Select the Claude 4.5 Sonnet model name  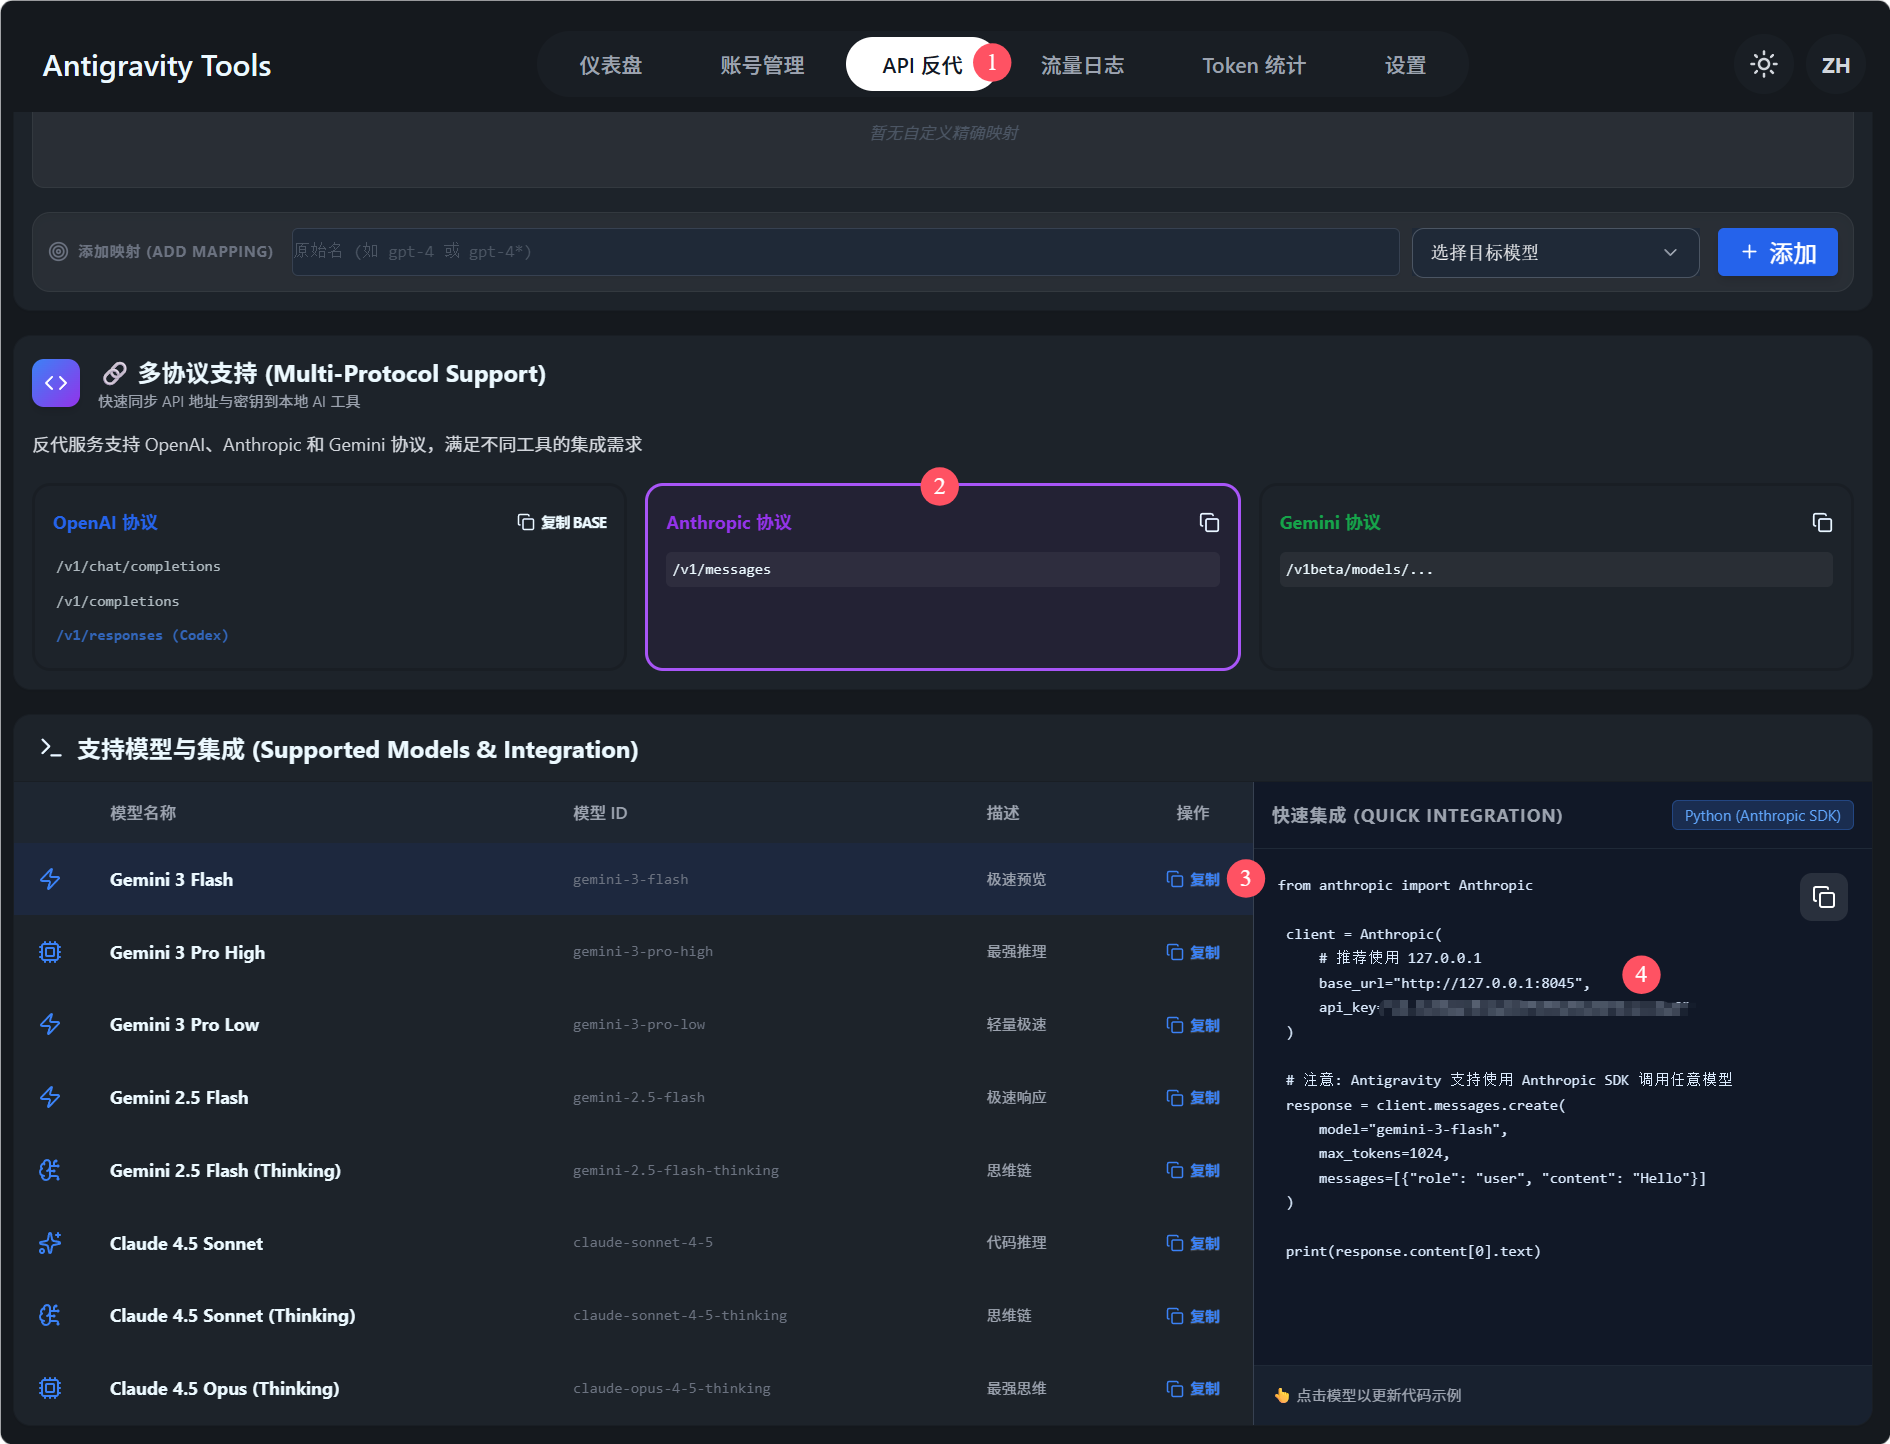point(186,1244)
